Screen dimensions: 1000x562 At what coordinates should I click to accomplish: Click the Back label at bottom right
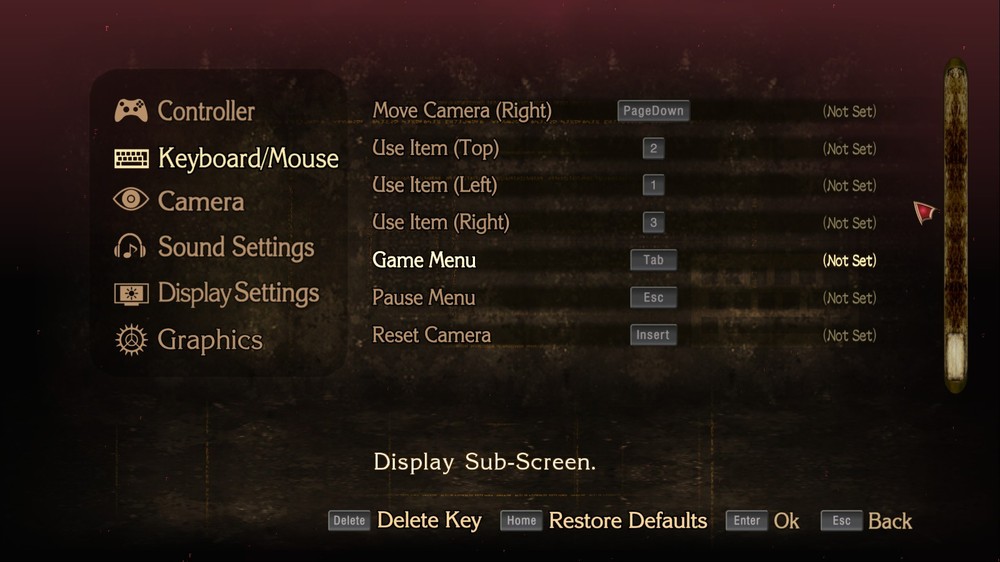(890, 521)
